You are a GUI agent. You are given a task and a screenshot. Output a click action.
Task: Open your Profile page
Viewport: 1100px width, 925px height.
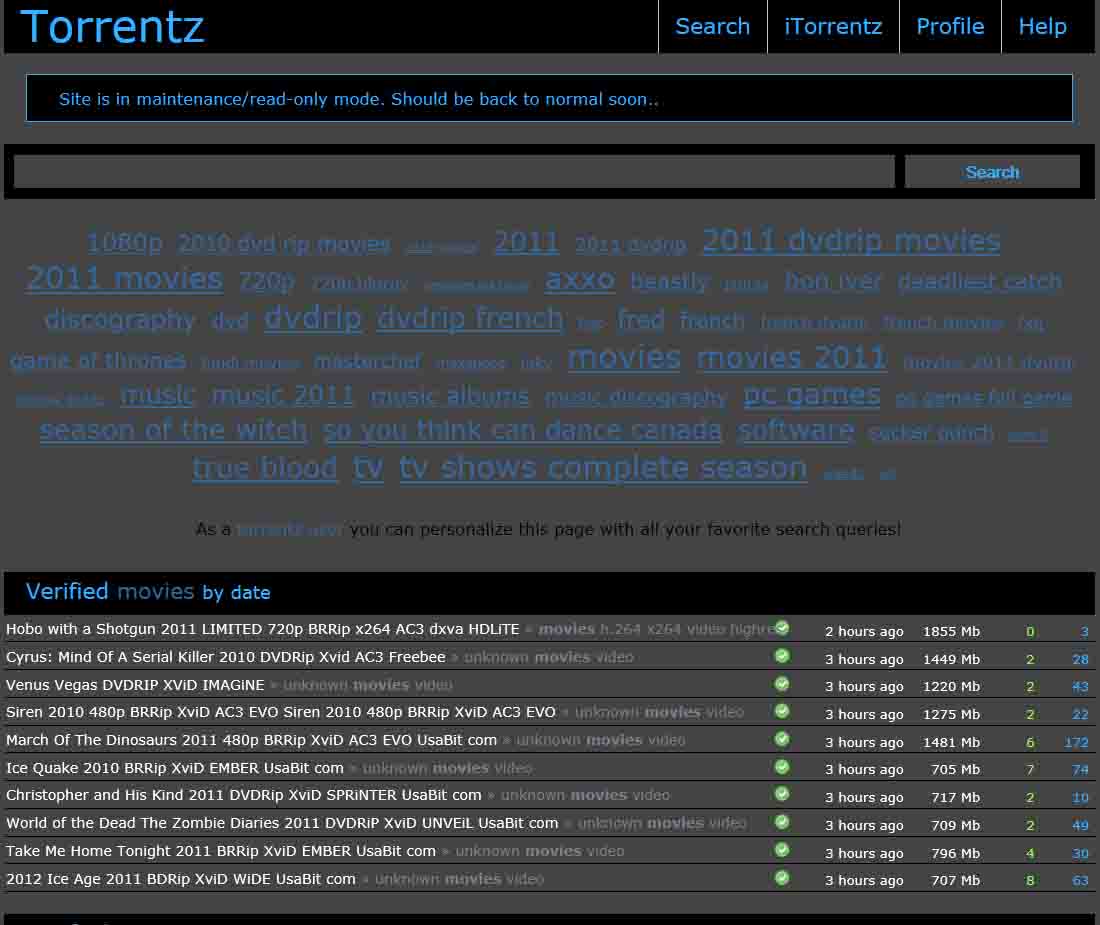[x=950, y=26]
